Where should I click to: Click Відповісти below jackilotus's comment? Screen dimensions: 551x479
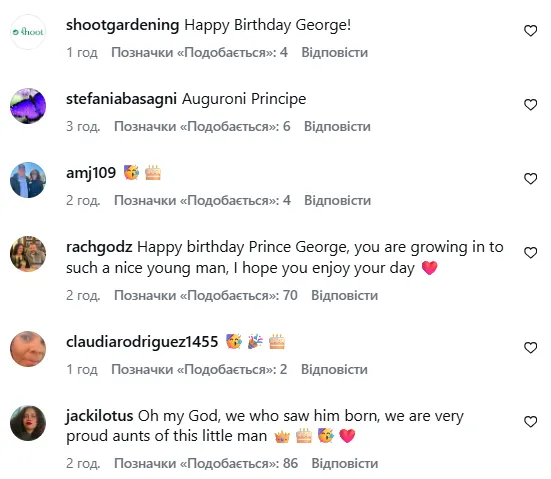click(x=345, y=464)
